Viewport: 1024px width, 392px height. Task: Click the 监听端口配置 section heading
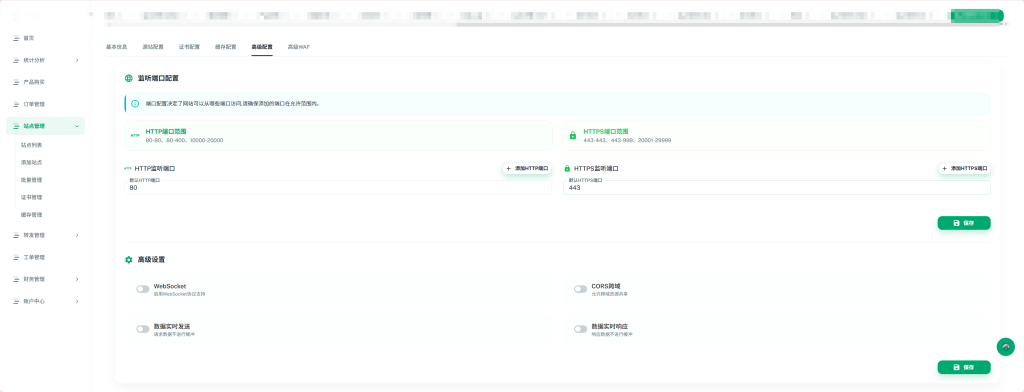click(x=157, y=78)
